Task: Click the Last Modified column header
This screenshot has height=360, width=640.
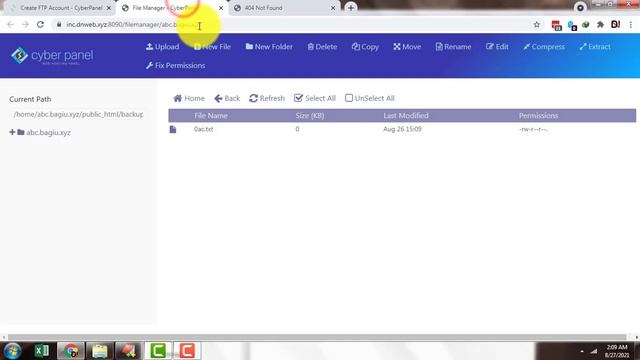Action: click(406, 116)
